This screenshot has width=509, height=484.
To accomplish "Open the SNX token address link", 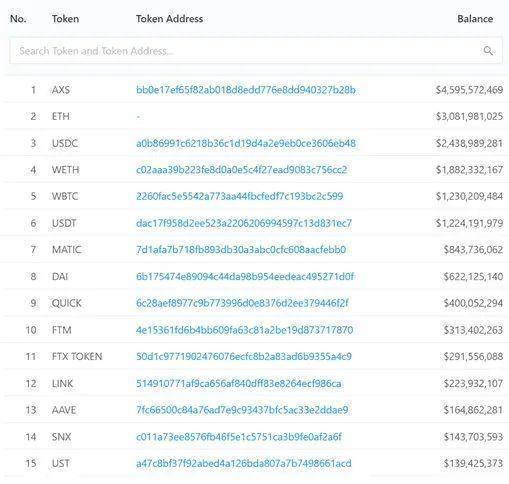I will pos(239,437).
